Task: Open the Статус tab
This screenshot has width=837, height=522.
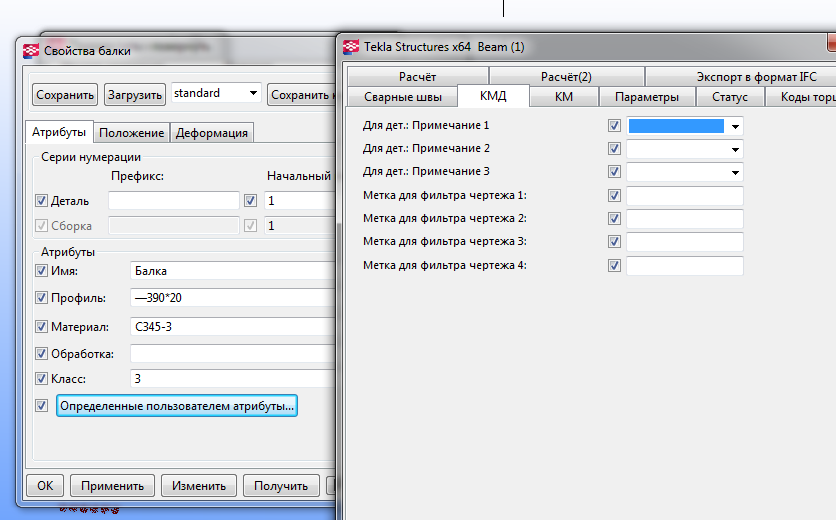Action: (730, 97)
